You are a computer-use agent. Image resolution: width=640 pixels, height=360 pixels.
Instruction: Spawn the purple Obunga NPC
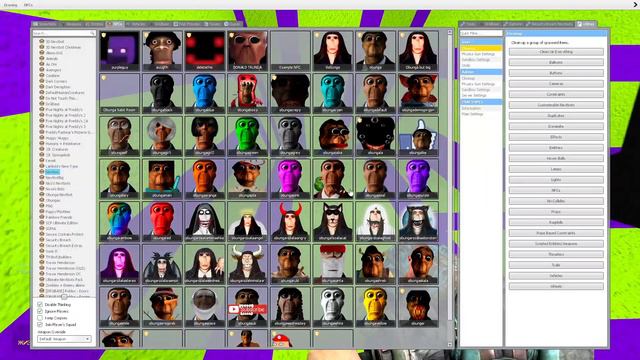(418, 179)
